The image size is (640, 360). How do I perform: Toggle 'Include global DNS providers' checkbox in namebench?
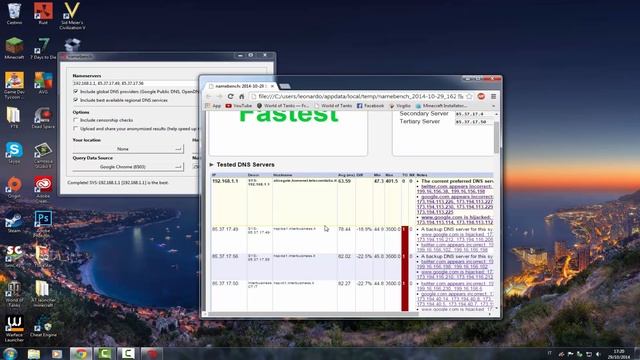(x=76, y=91)
